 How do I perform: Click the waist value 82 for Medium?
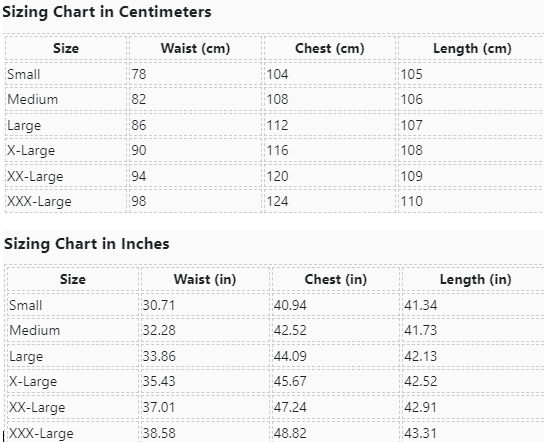pyautogui.click(x=139, y=100)
